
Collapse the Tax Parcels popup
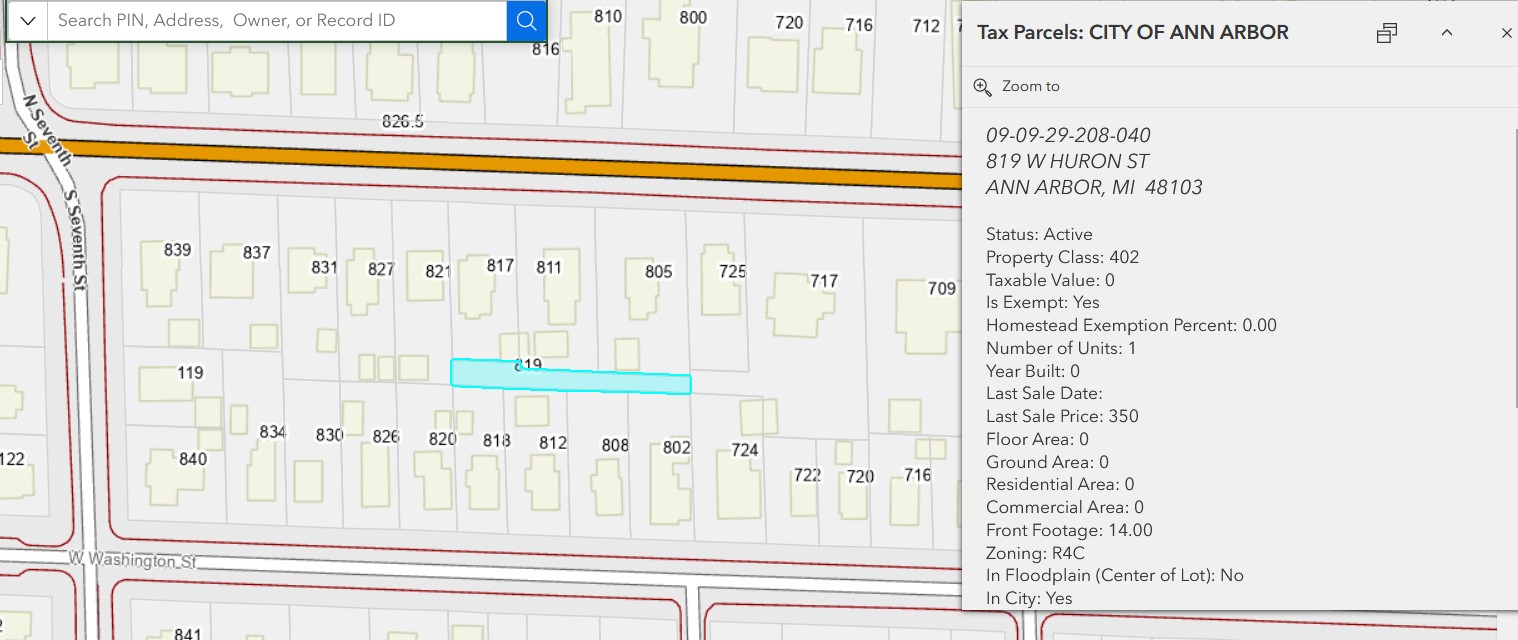pos(1446,33)
